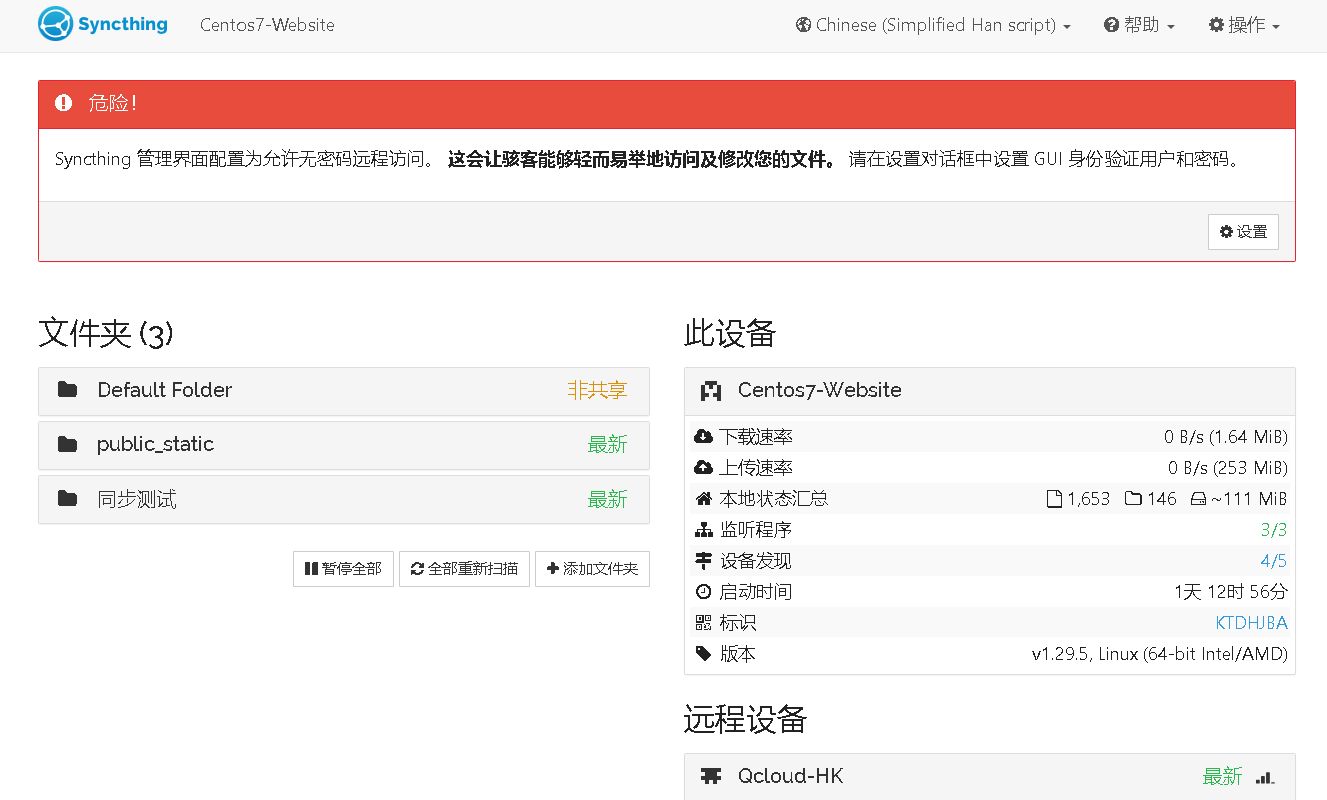
Task: Click the 4/5 discovery link
Action: [1274, 561]
